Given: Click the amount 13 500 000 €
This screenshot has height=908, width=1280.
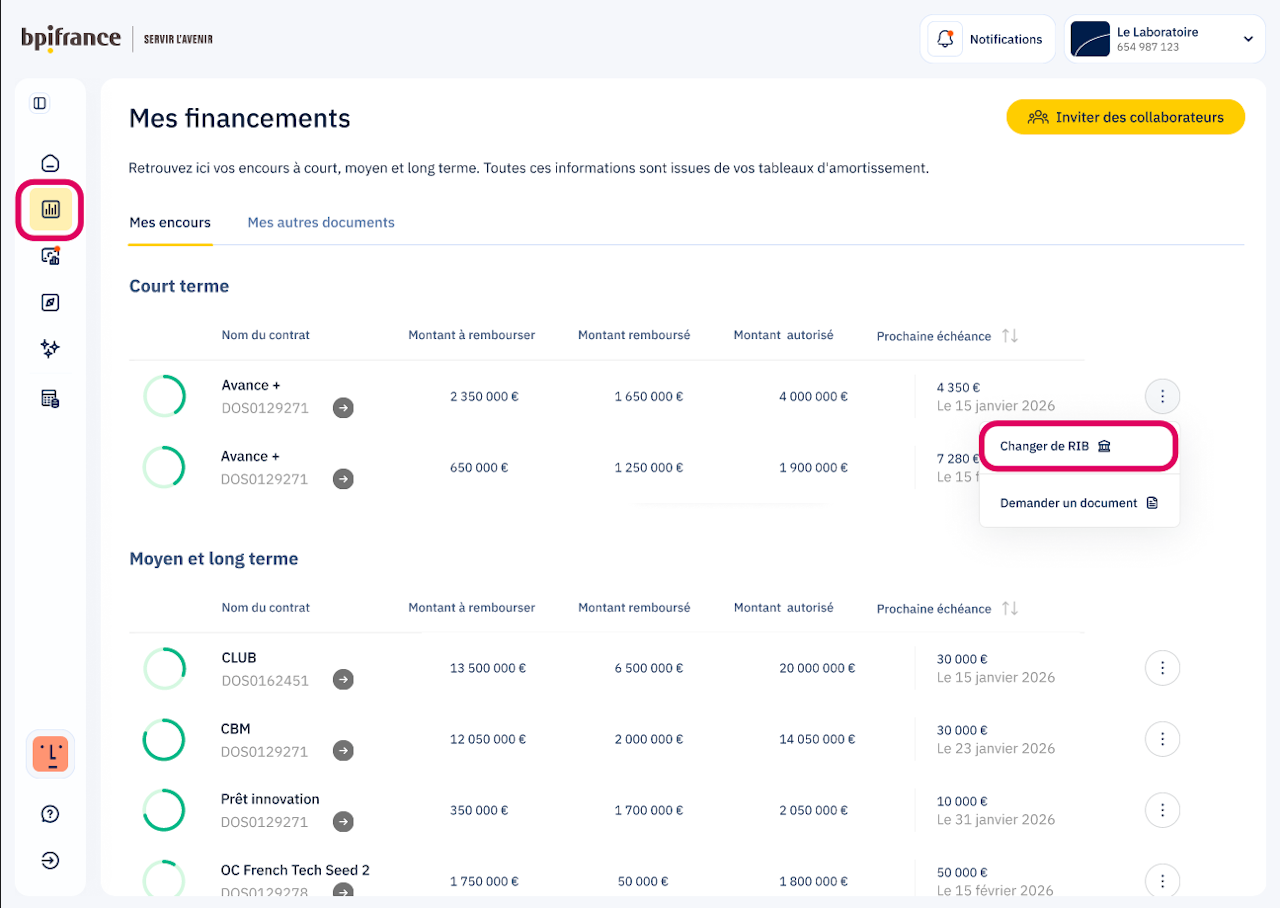Looking at the screenshot, I should pos(488,668).
